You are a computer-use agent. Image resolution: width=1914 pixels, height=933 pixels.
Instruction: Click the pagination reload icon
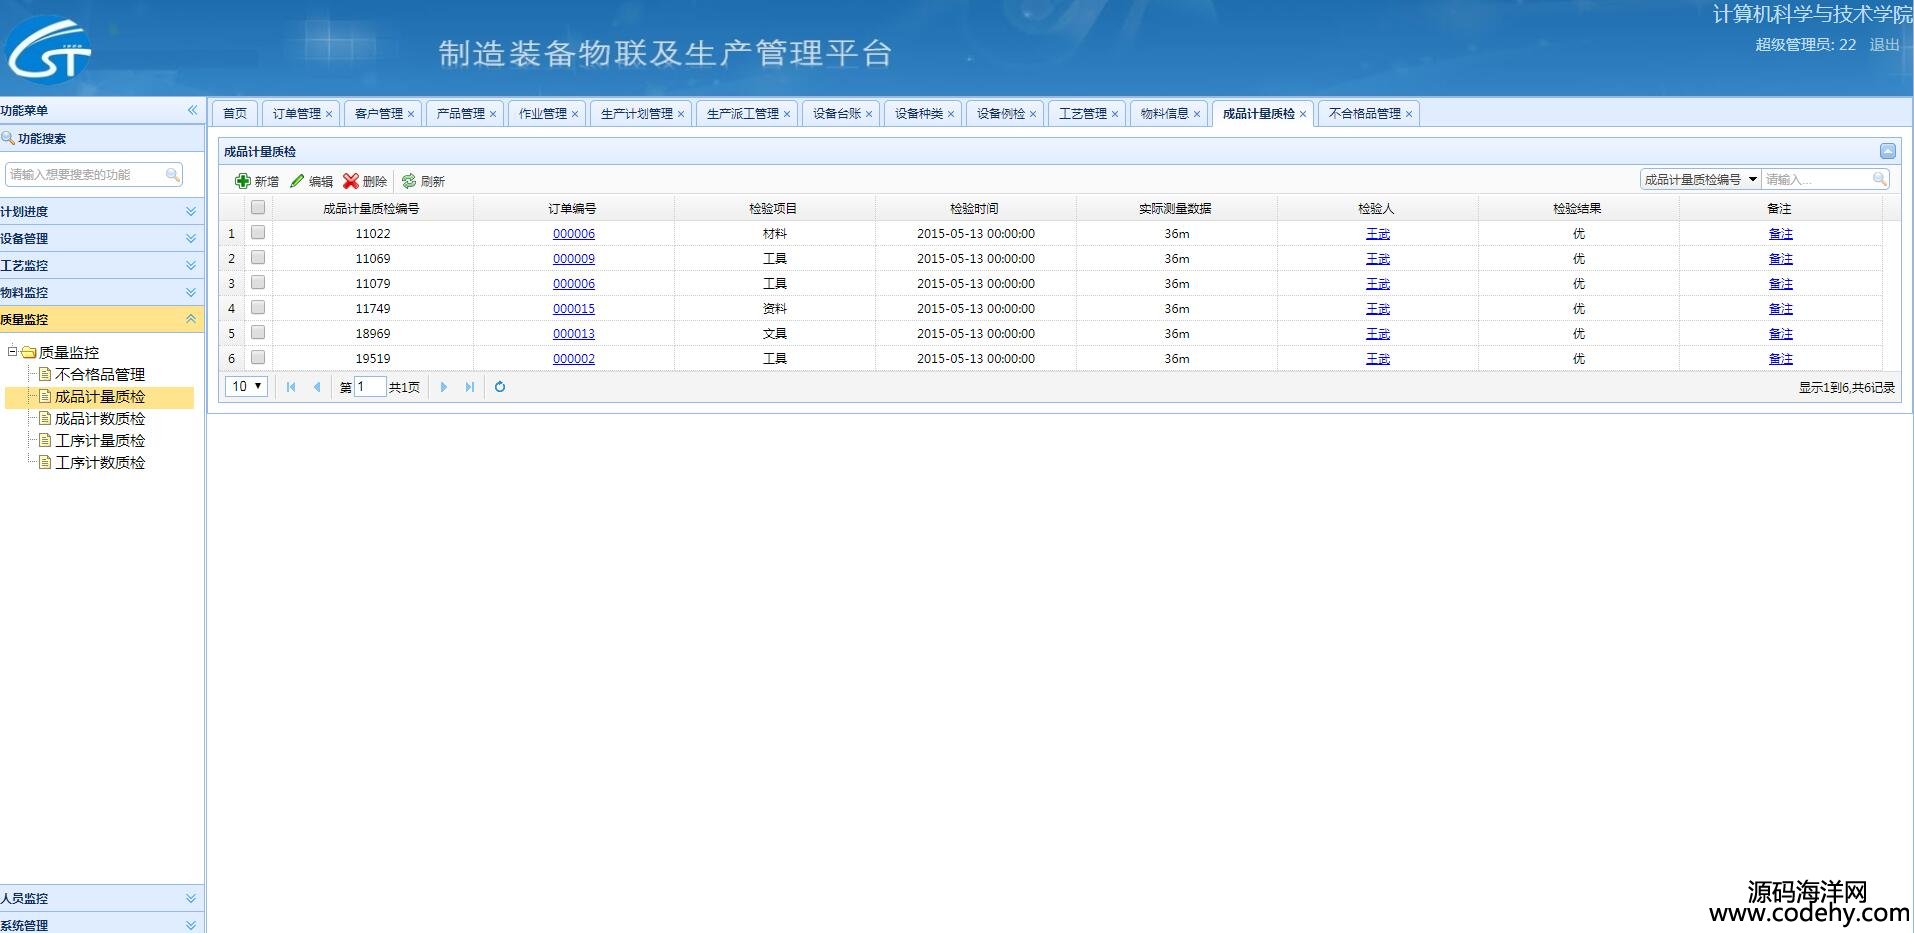pos(500,387)
